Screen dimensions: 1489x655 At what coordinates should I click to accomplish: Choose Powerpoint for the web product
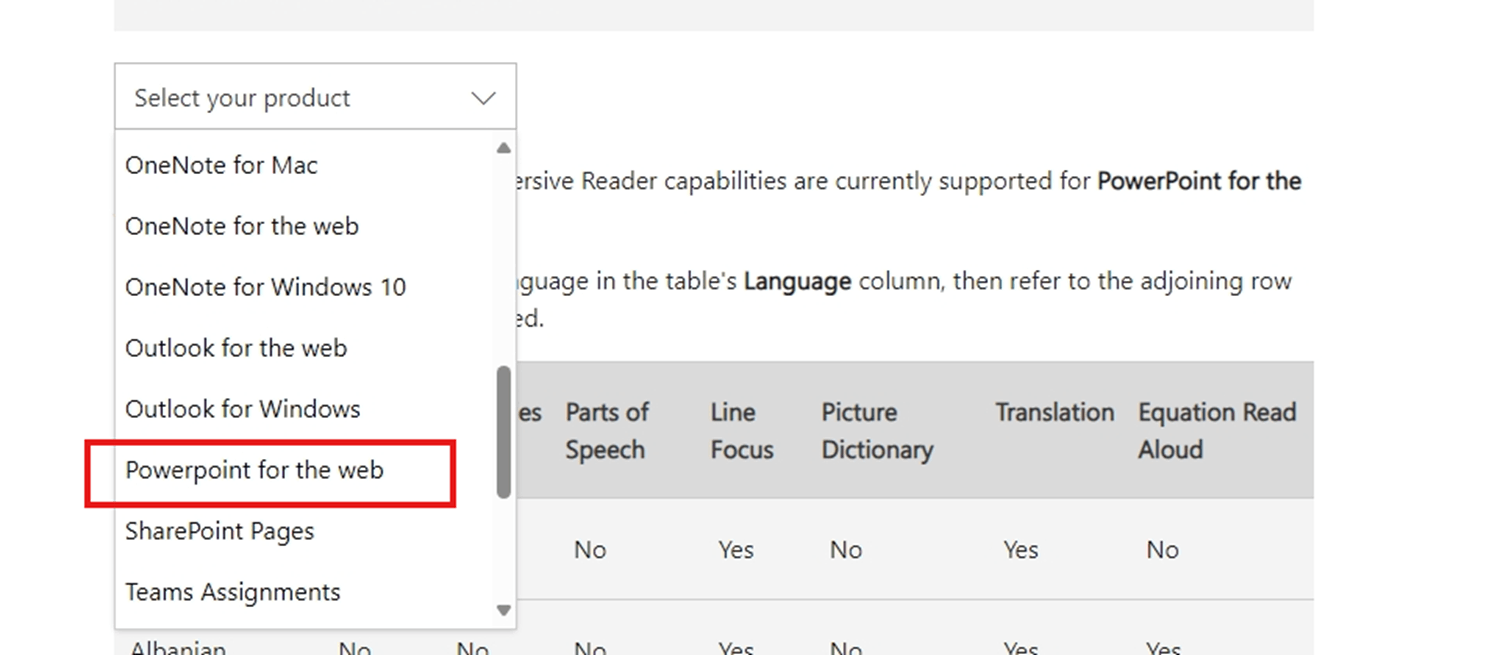tap(254, 470)
